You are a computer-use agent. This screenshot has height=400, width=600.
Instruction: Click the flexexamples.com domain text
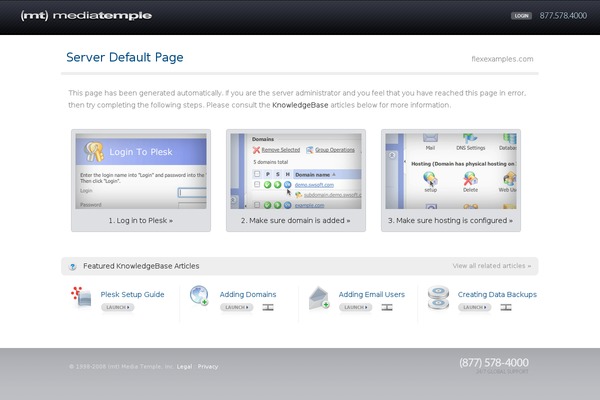pyautogui.click(x=502, y=59)
